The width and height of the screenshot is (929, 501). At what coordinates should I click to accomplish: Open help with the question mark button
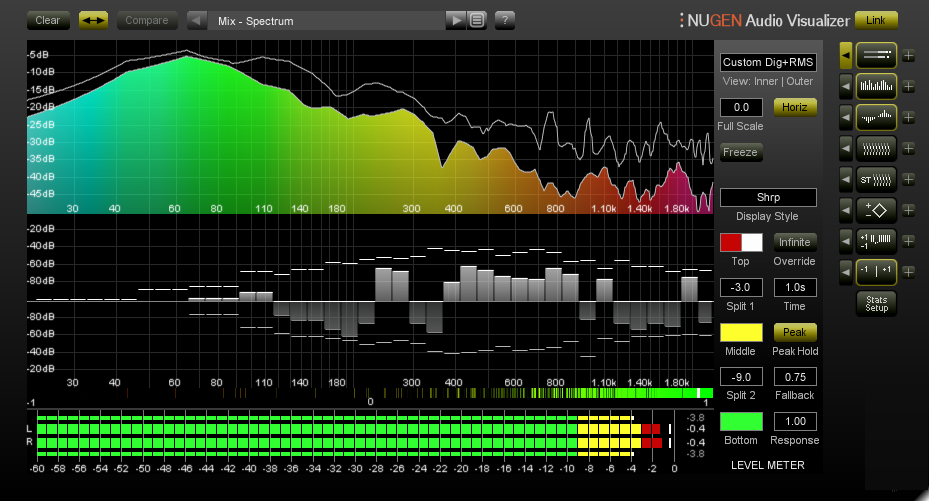point(504,20)
